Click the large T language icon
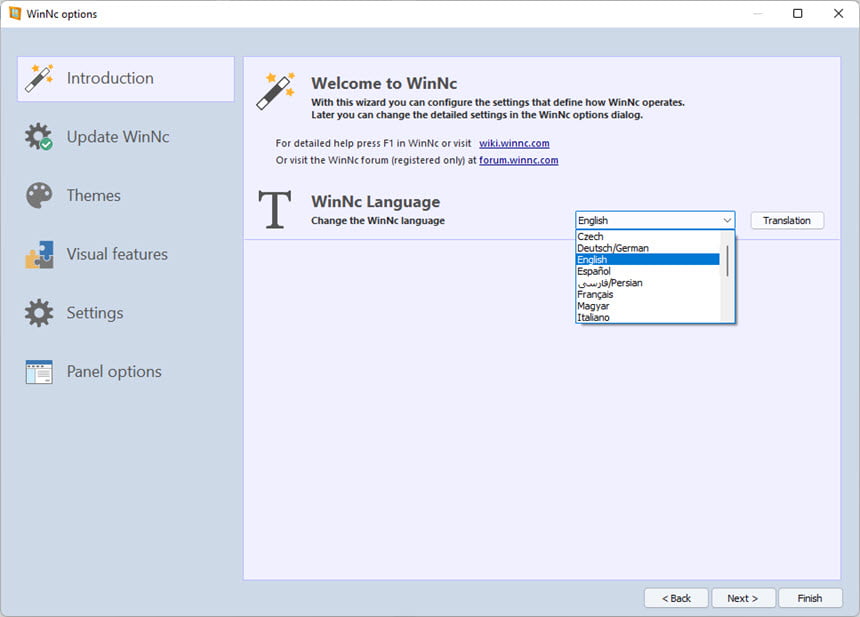860x617 pixels. (x=275, y=210)
